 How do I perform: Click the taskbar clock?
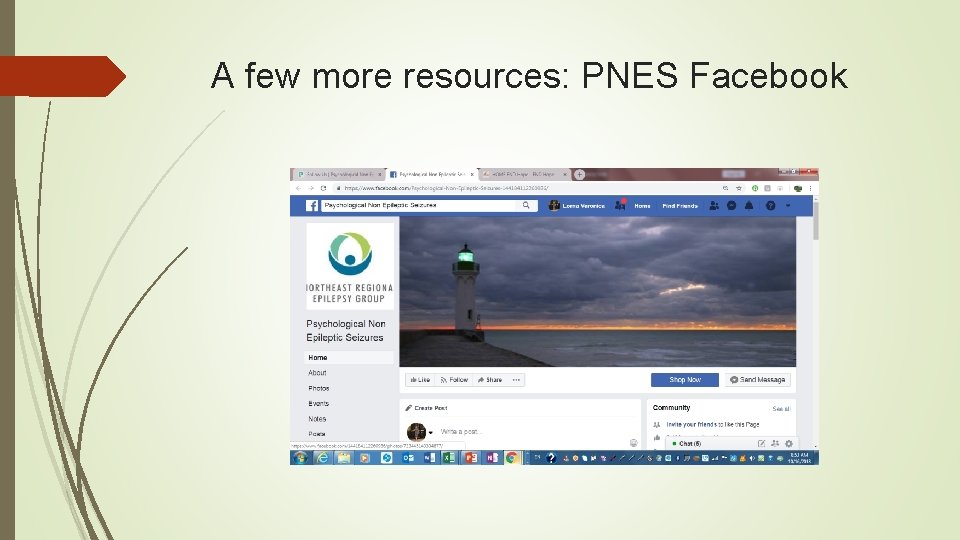[x=799, y=457]
